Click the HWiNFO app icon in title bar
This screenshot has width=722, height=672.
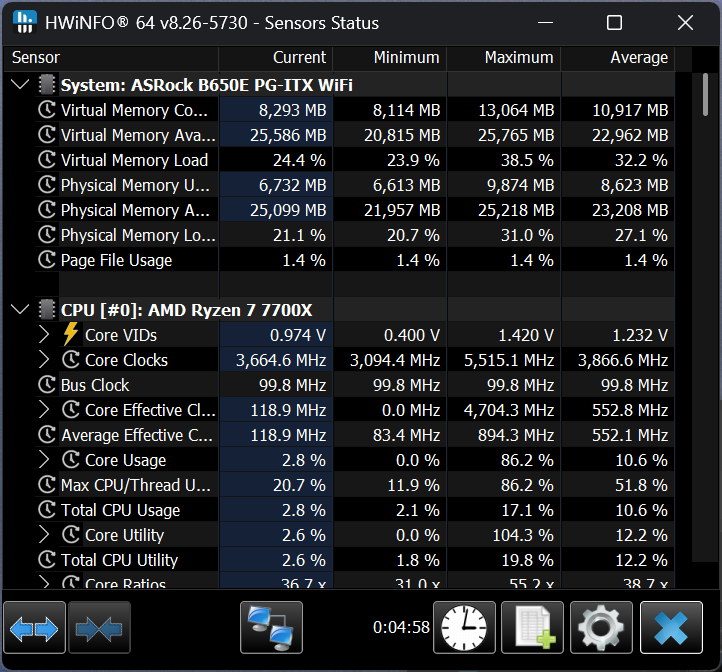[x=25, y=23]
